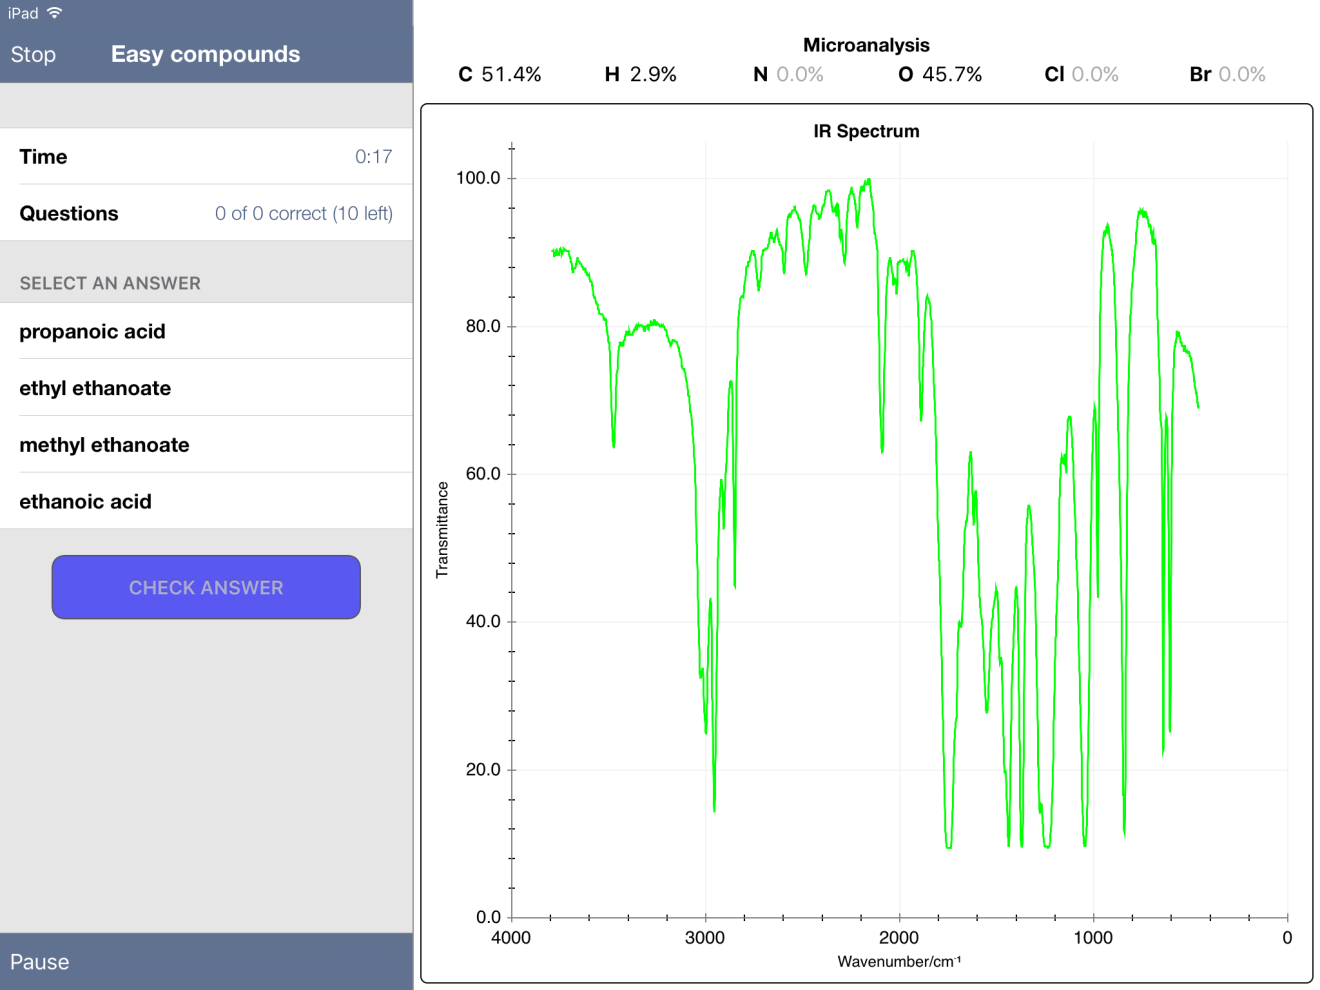Click the Easy compounds title
Viewport: 1320px width, 990px height.
pos(205,55)
